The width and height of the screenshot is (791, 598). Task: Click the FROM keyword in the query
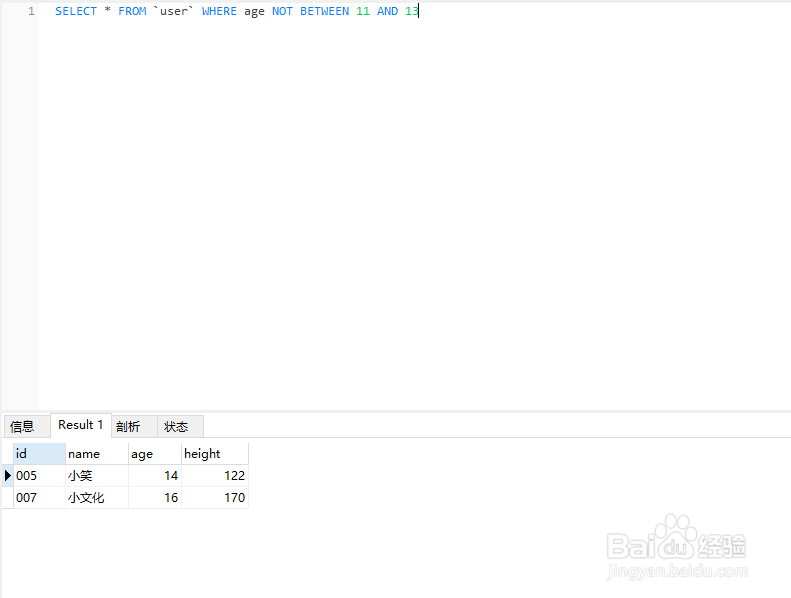pyautogui.click(x=132, y=11)
